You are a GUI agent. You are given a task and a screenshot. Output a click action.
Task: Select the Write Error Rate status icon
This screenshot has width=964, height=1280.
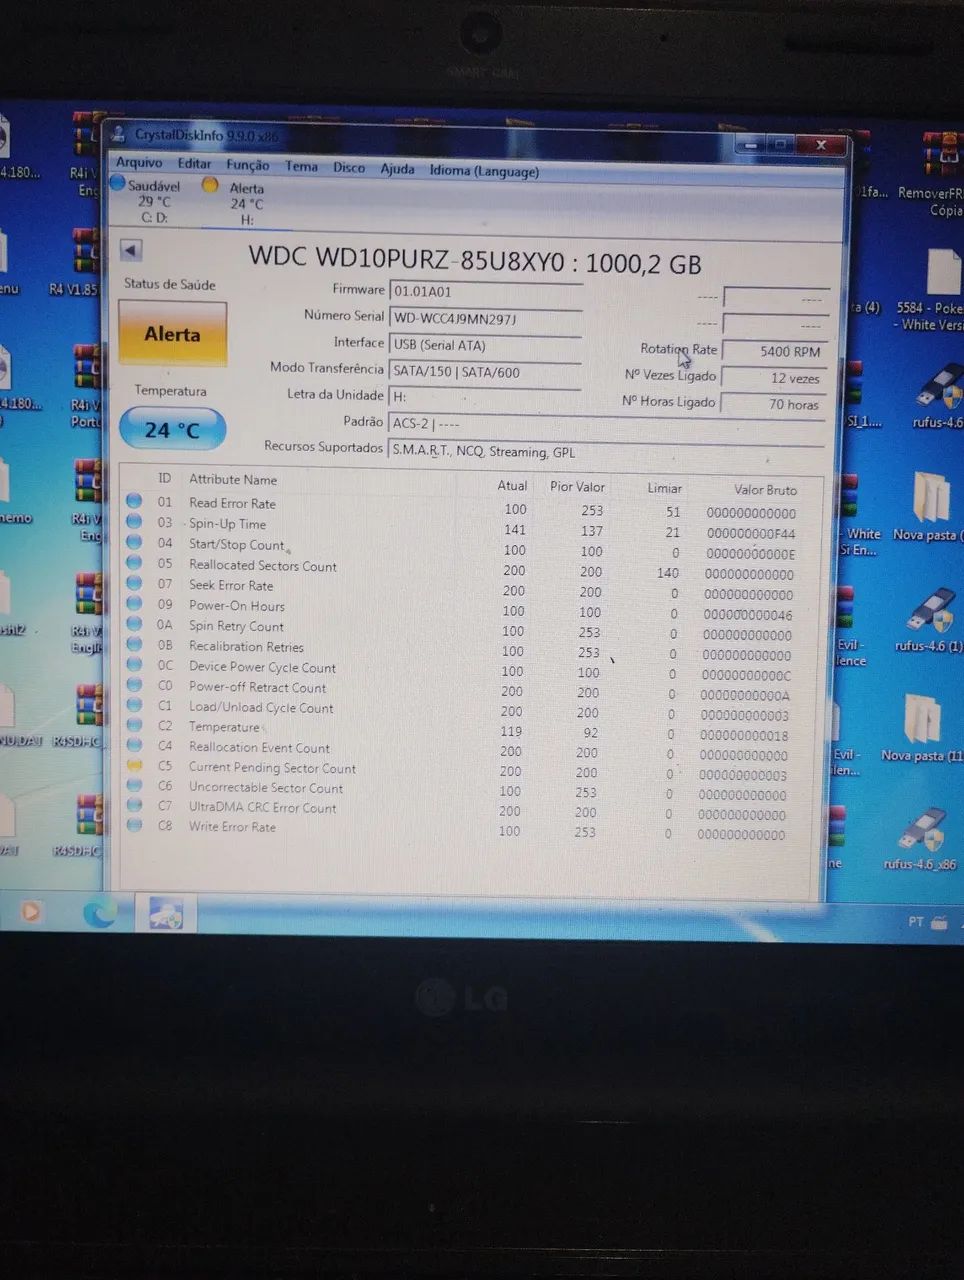pyautogui.click(x=134, y=825)
